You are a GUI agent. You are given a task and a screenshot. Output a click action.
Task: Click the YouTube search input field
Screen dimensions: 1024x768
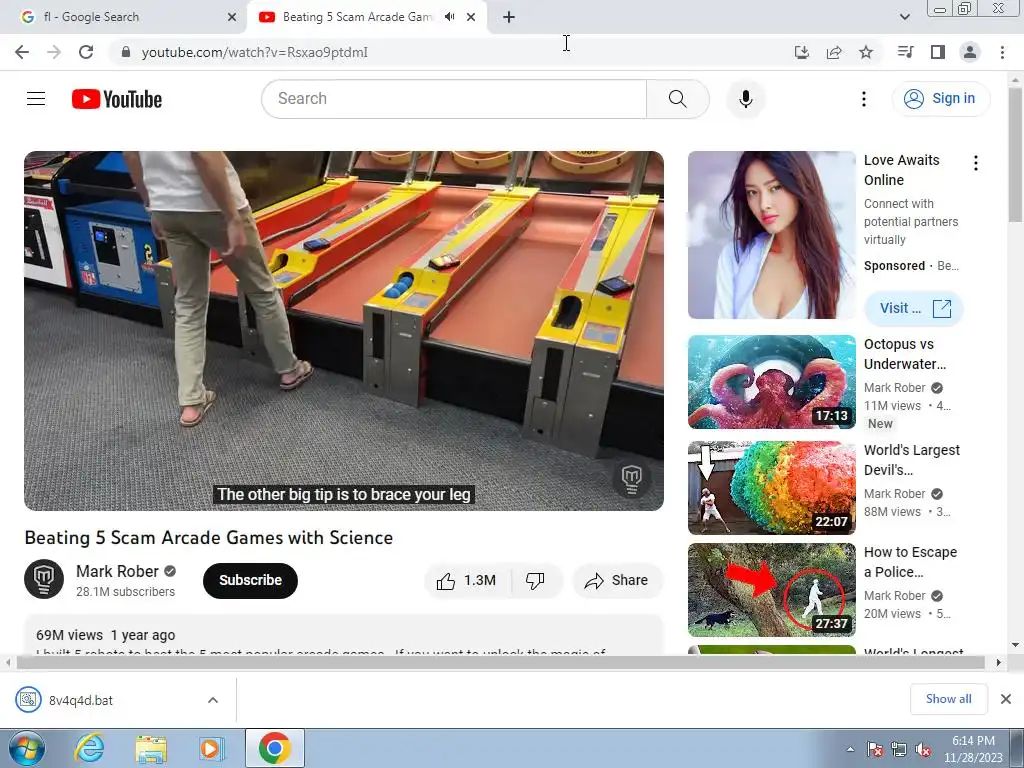click(x=454, y=99)
